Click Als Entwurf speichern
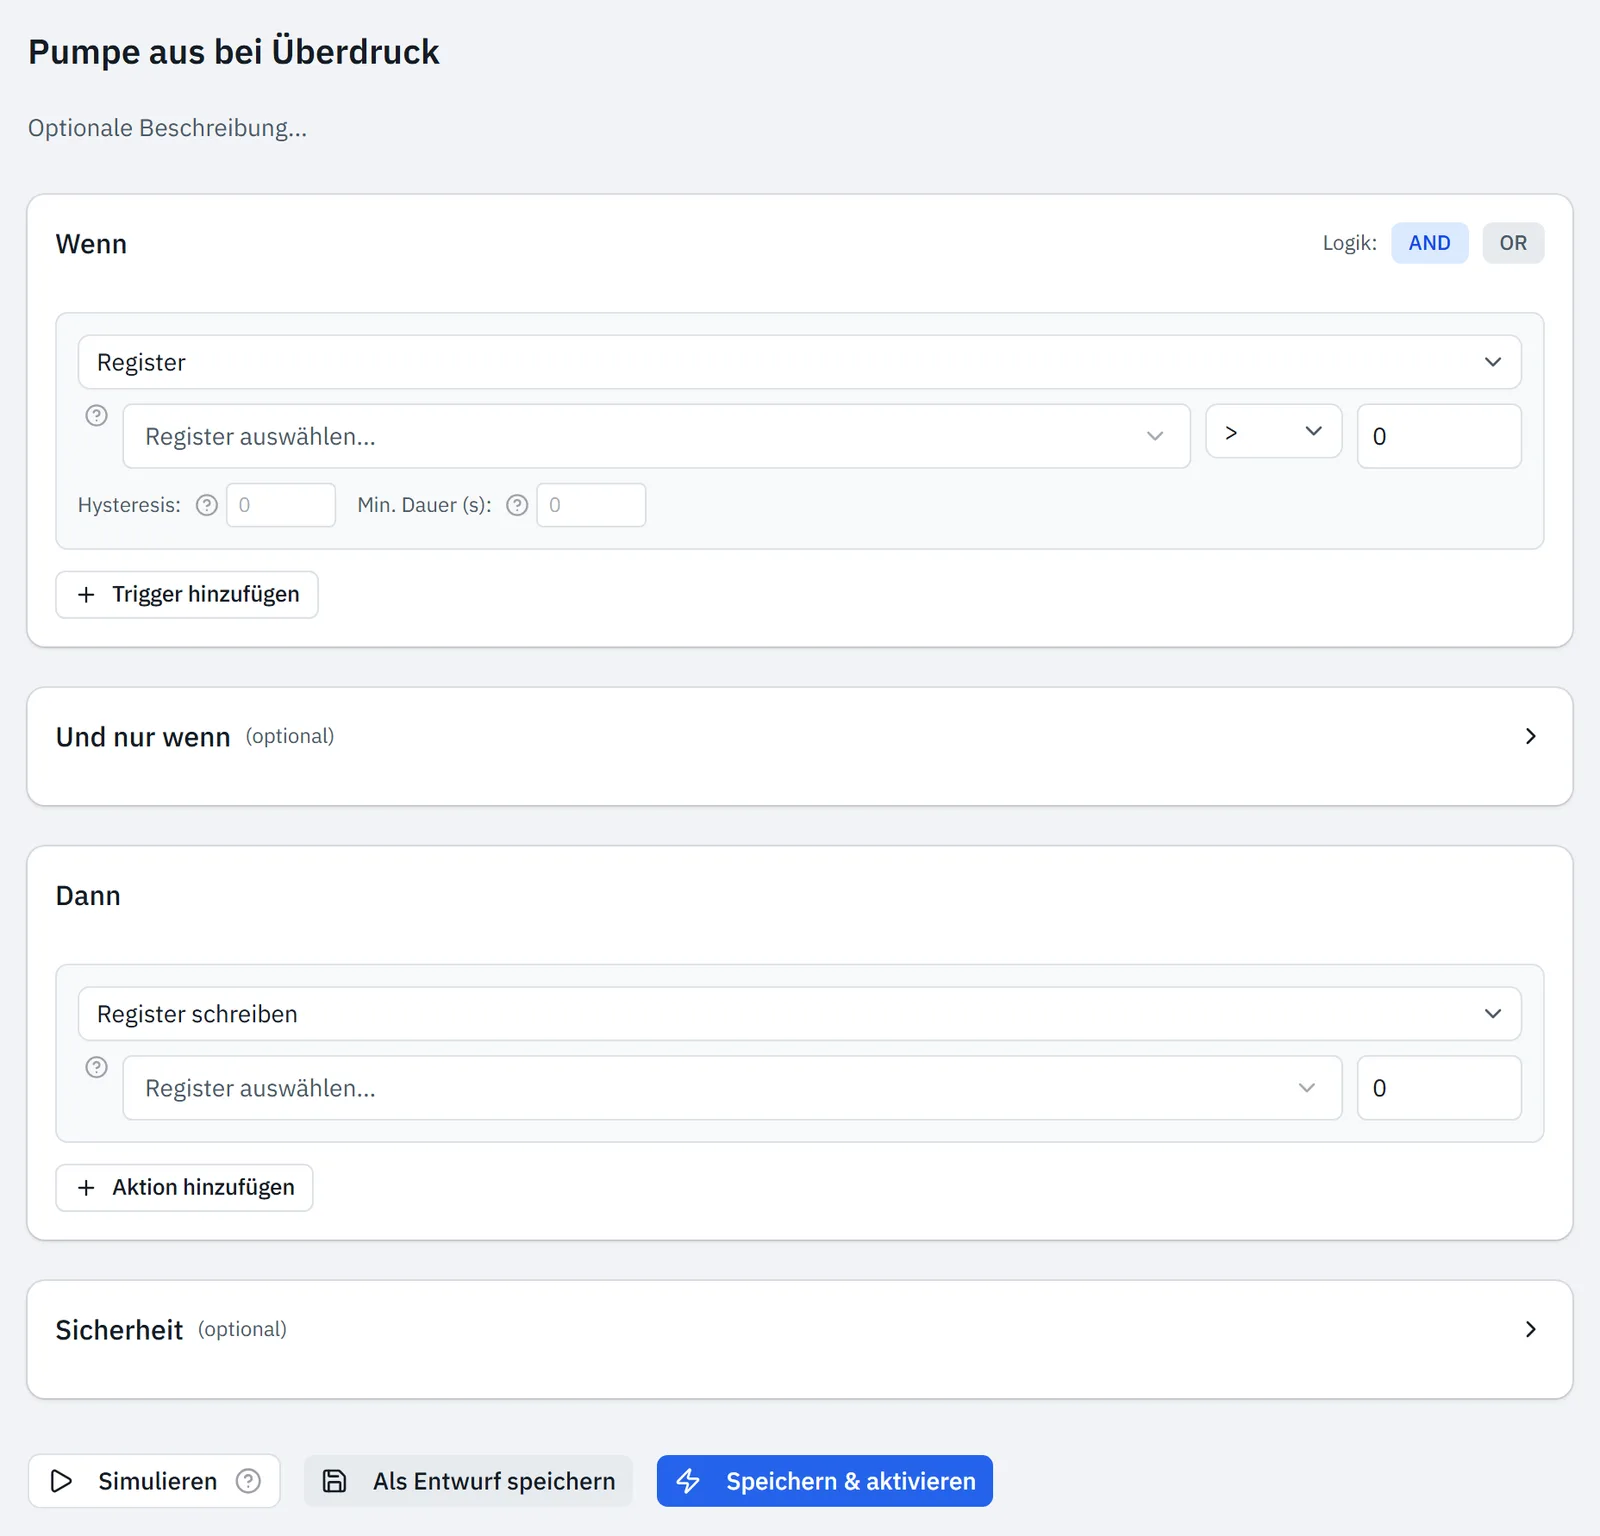Screen dimensions: 1600x1536 [468, 1481]
